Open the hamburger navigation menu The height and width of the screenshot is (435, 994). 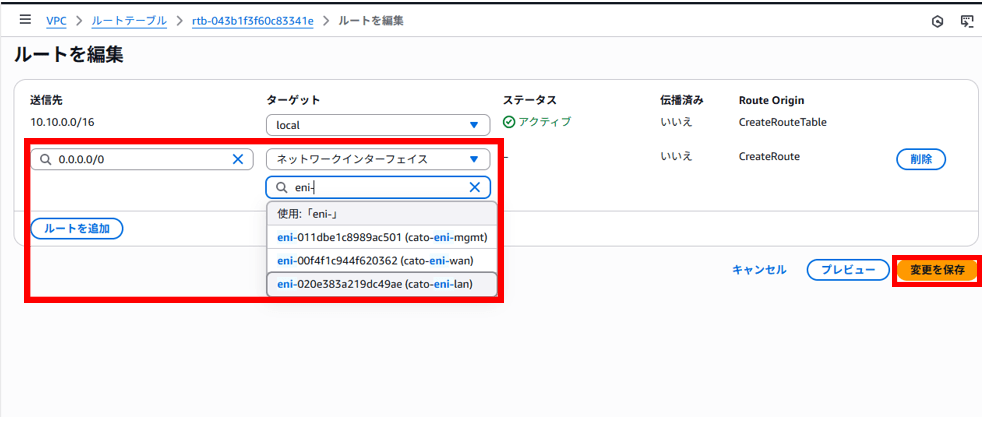(x=25, y=20)
